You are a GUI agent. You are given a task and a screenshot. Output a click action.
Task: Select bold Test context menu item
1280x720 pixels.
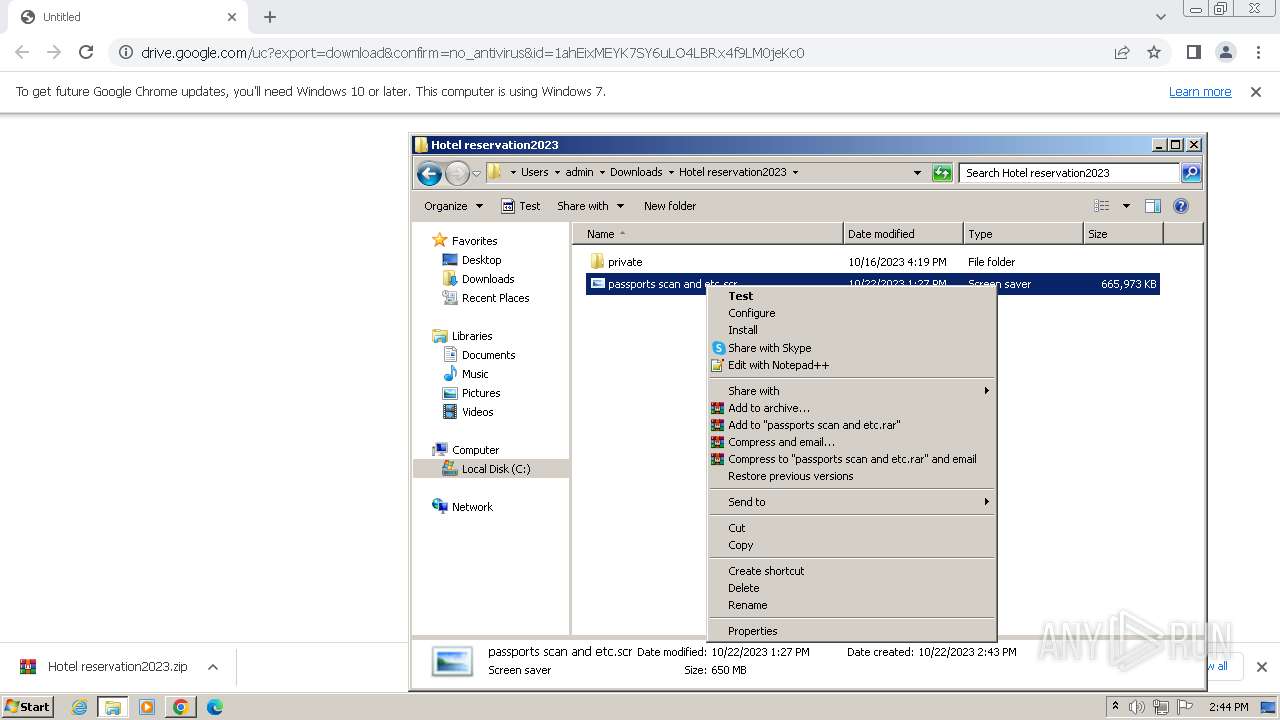(x=741, y=296)
